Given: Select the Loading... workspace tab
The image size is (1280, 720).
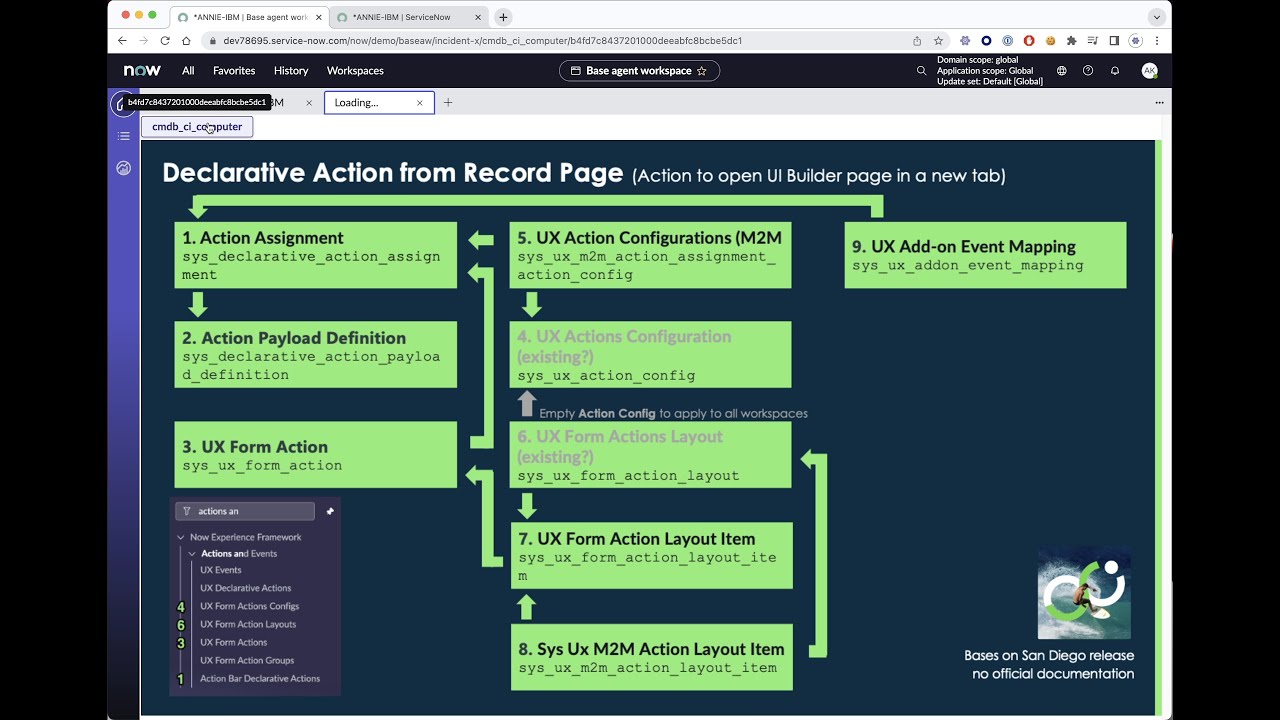Looking at the screenshot, I should pyautogui.click(x=379, y=102).
